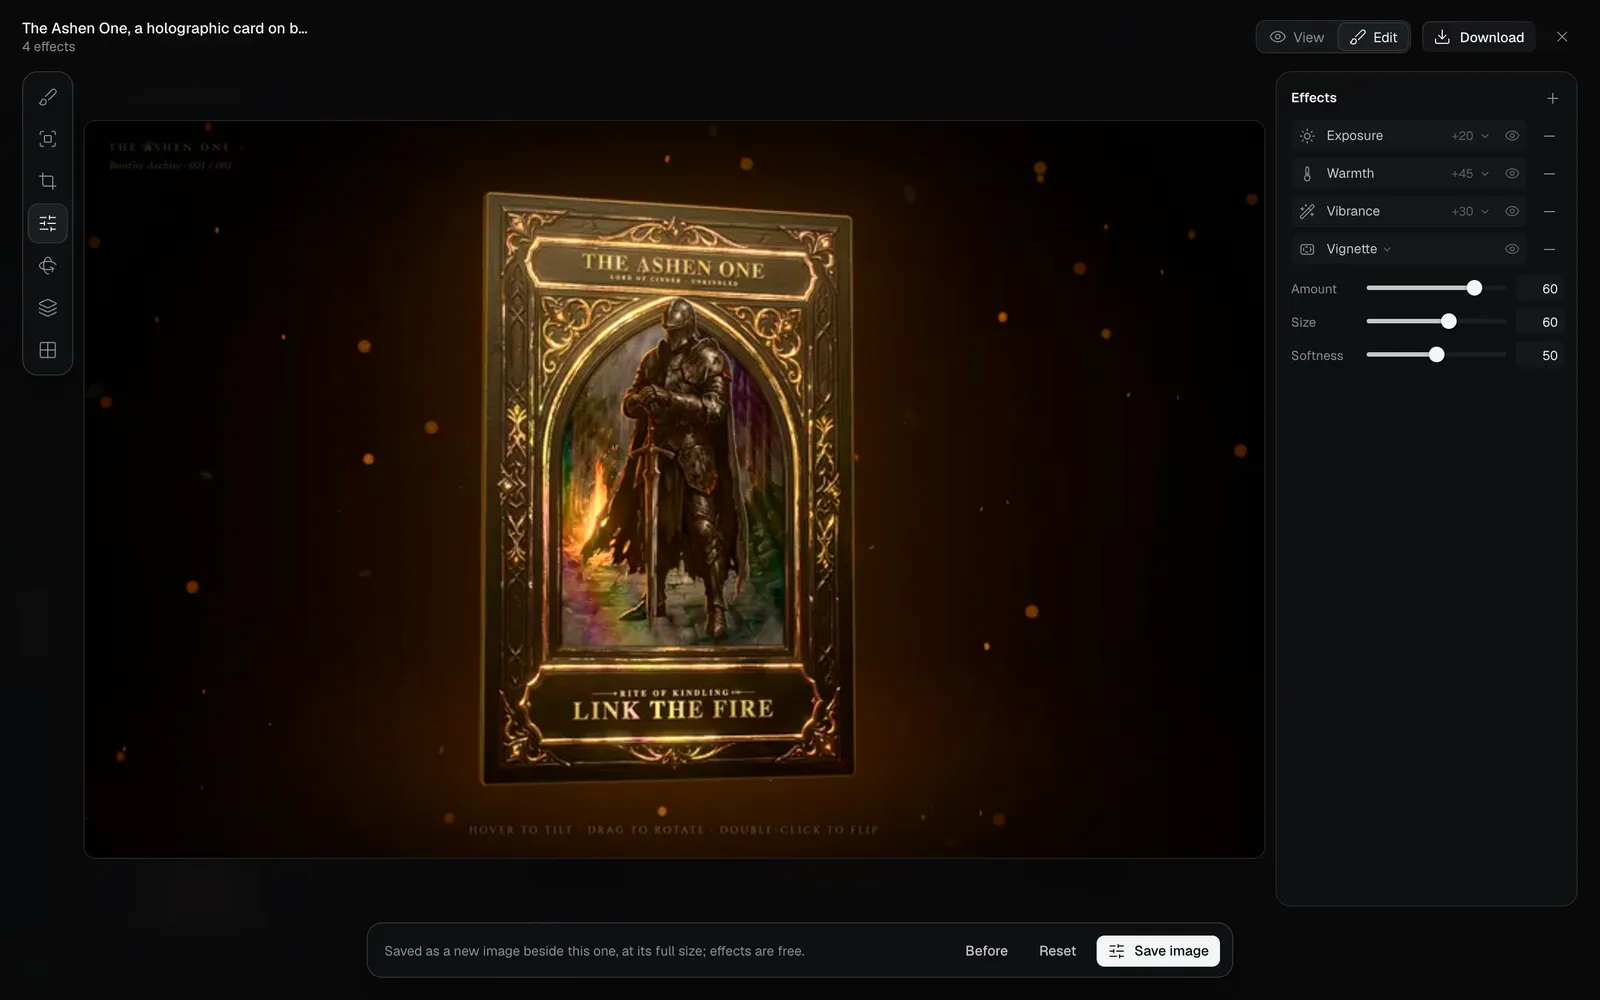Select the focus frame tool in left toolbar
1600x1000 pixels.
(48, 139)
